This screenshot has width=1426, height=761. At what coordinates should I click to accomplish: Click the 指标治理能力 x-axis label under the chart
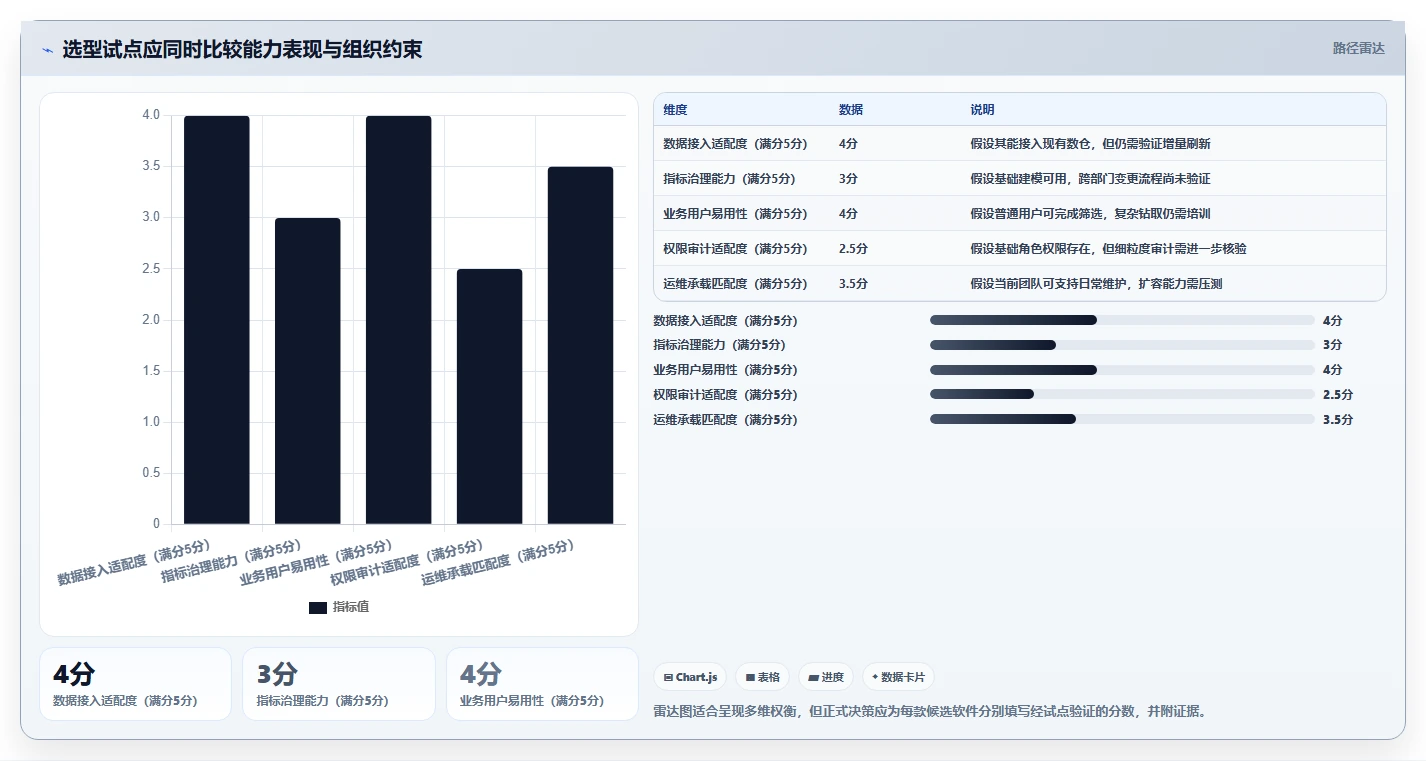231,561
